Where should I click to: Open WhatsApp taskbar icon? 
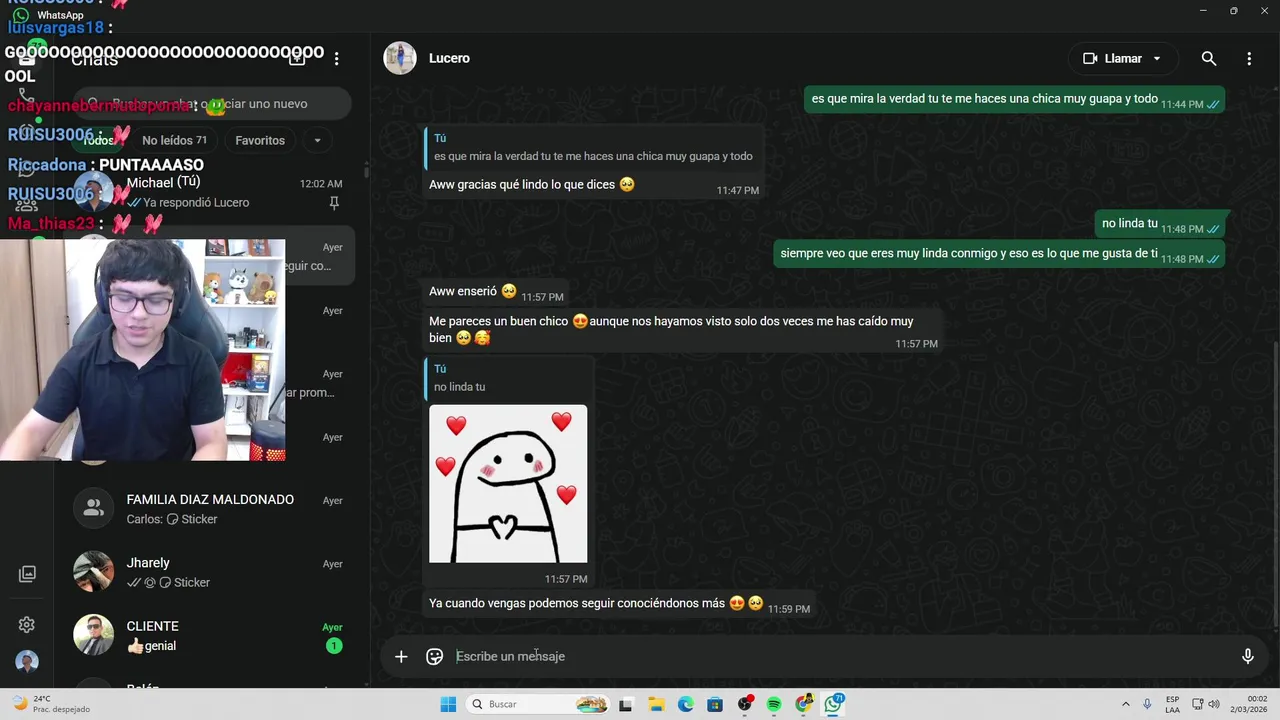click(x=834, y=704)
